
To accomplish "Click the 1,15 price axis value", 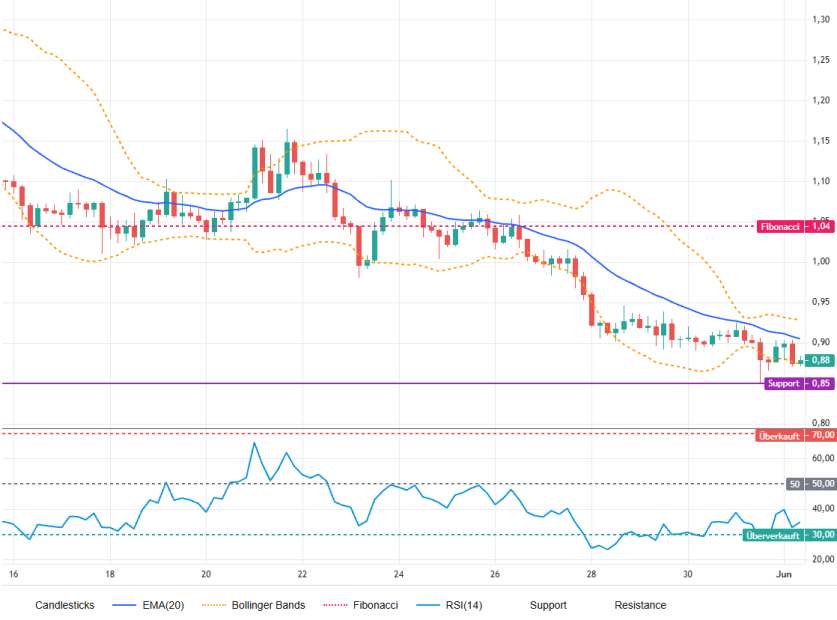I will (821, 141).
